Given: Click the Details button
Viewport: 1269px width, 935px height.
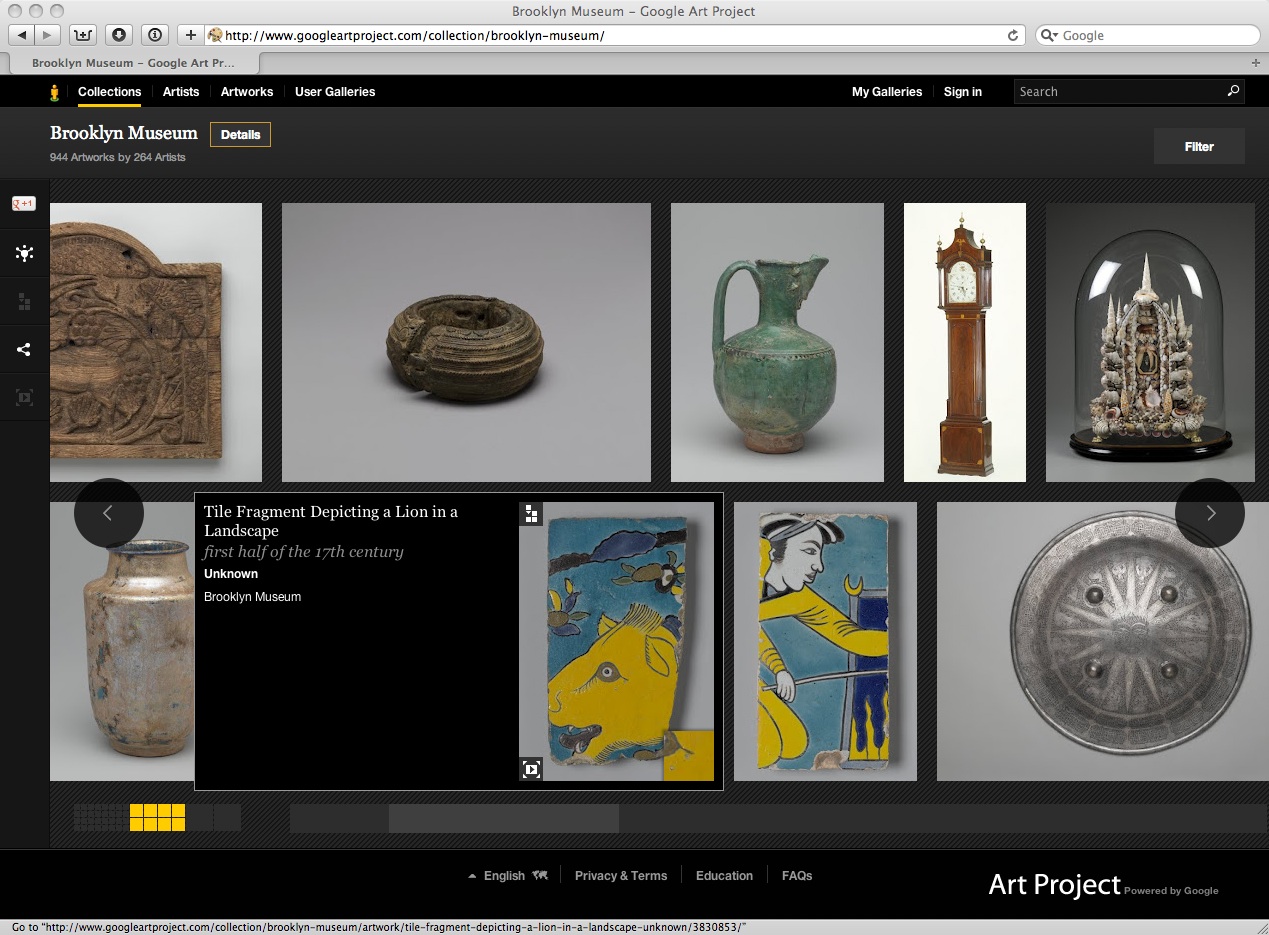Looking at the screenshot, I should 240,134.
